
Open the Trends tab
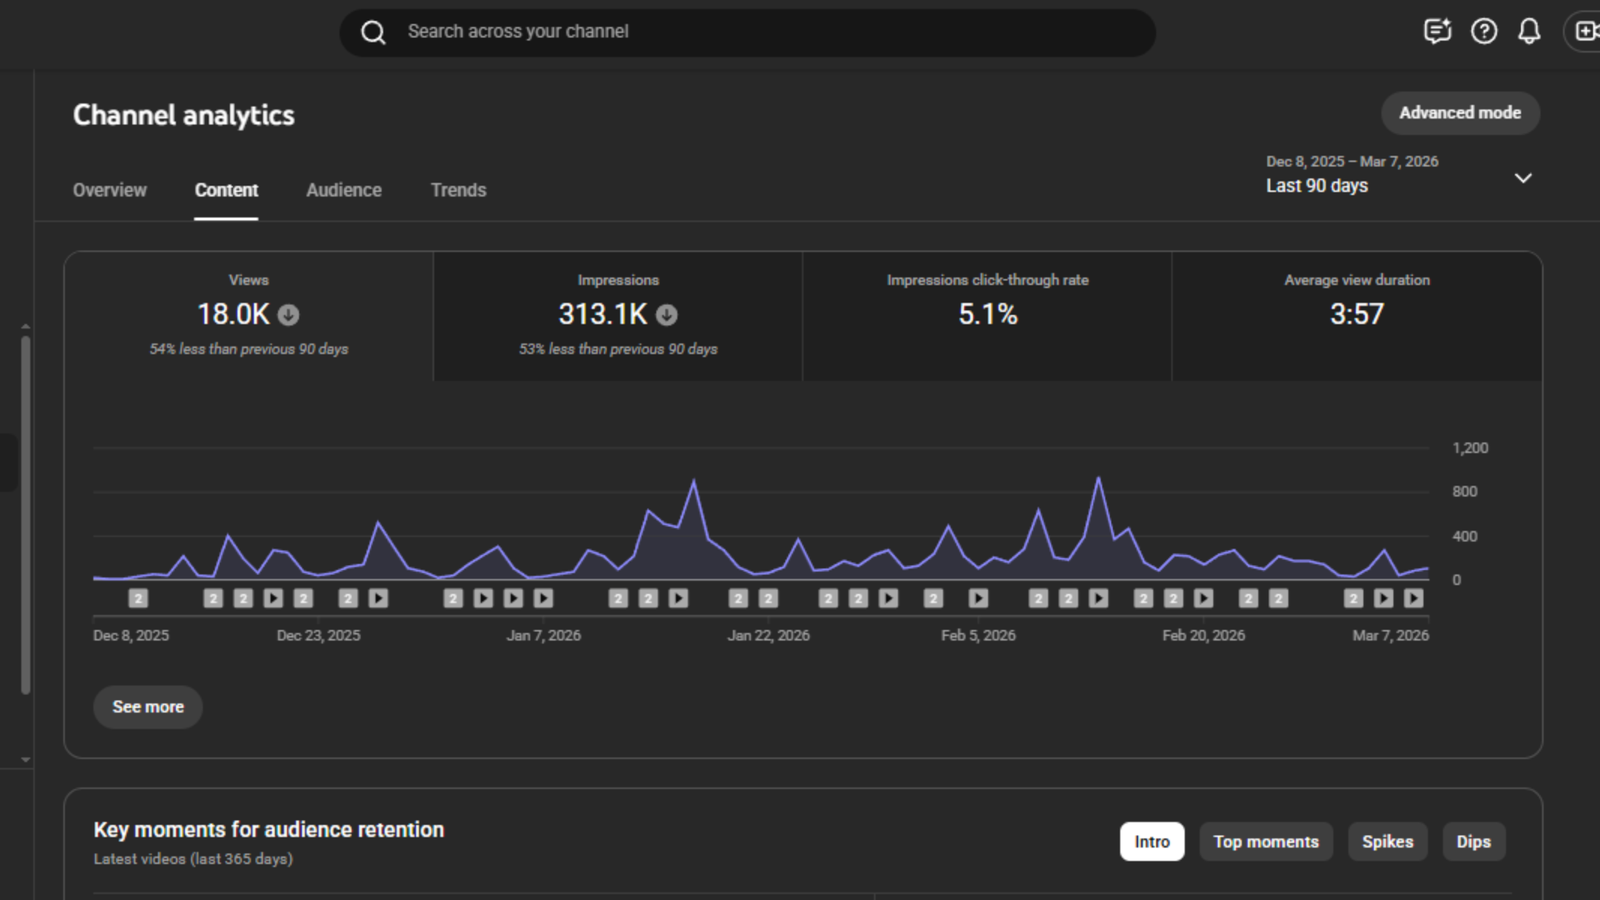[x=458, y=190]
